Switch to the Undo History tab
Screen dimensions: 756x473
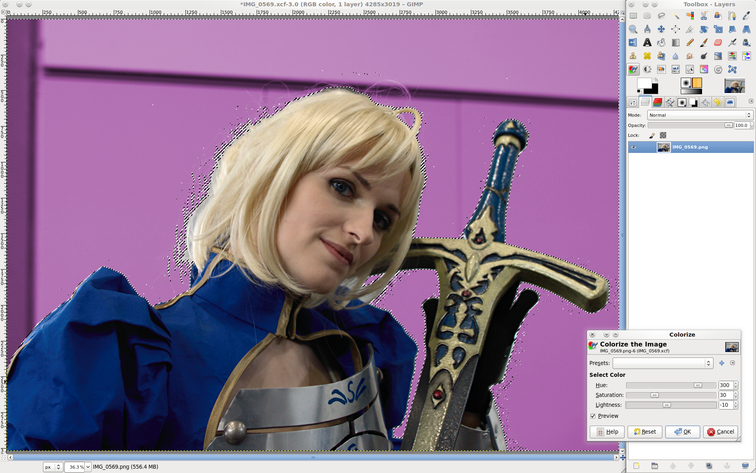pos(718,102)
